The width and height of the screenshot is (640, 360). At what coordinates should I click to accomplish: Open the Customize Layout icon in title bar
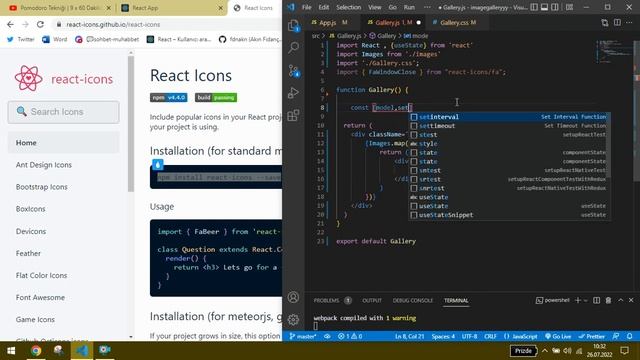click(569, 7)
